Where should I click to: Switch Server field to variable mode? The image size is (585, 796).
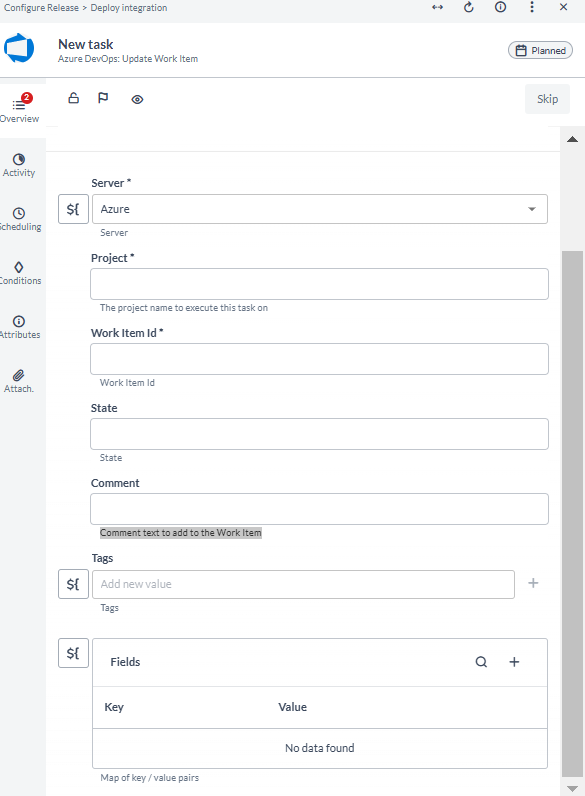tap(74, 209)
